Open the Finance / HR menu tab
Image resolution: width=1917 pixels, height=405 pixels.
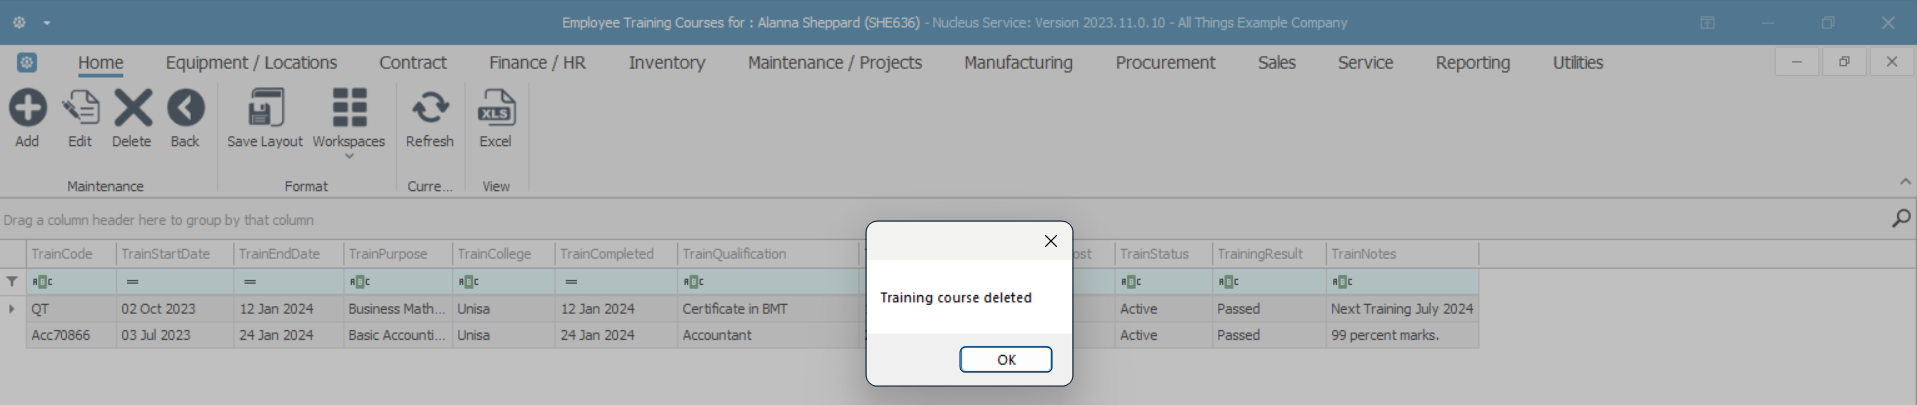pyautogui.click(x=537, y=63)
